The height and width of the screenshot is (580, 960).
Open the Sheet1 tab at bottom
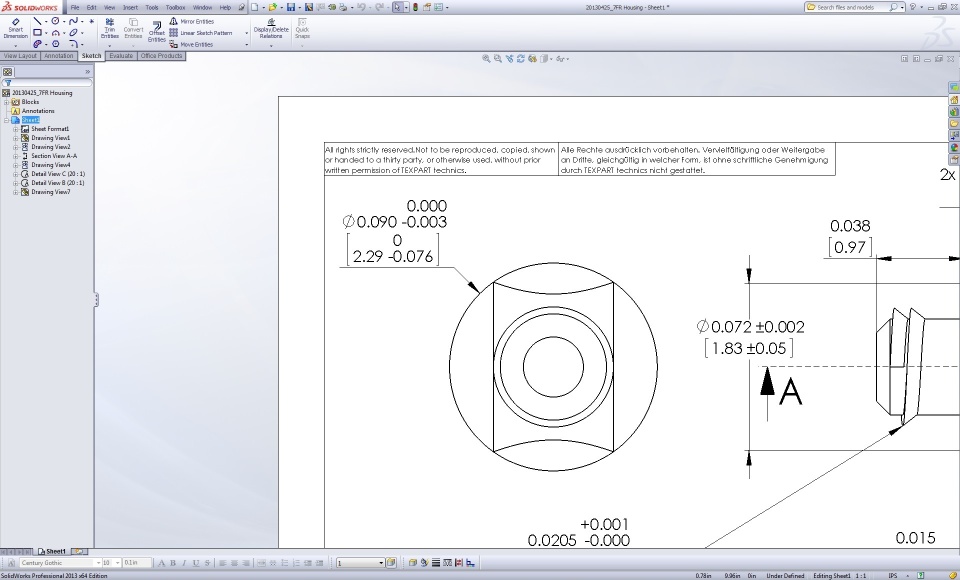point(53,551)
